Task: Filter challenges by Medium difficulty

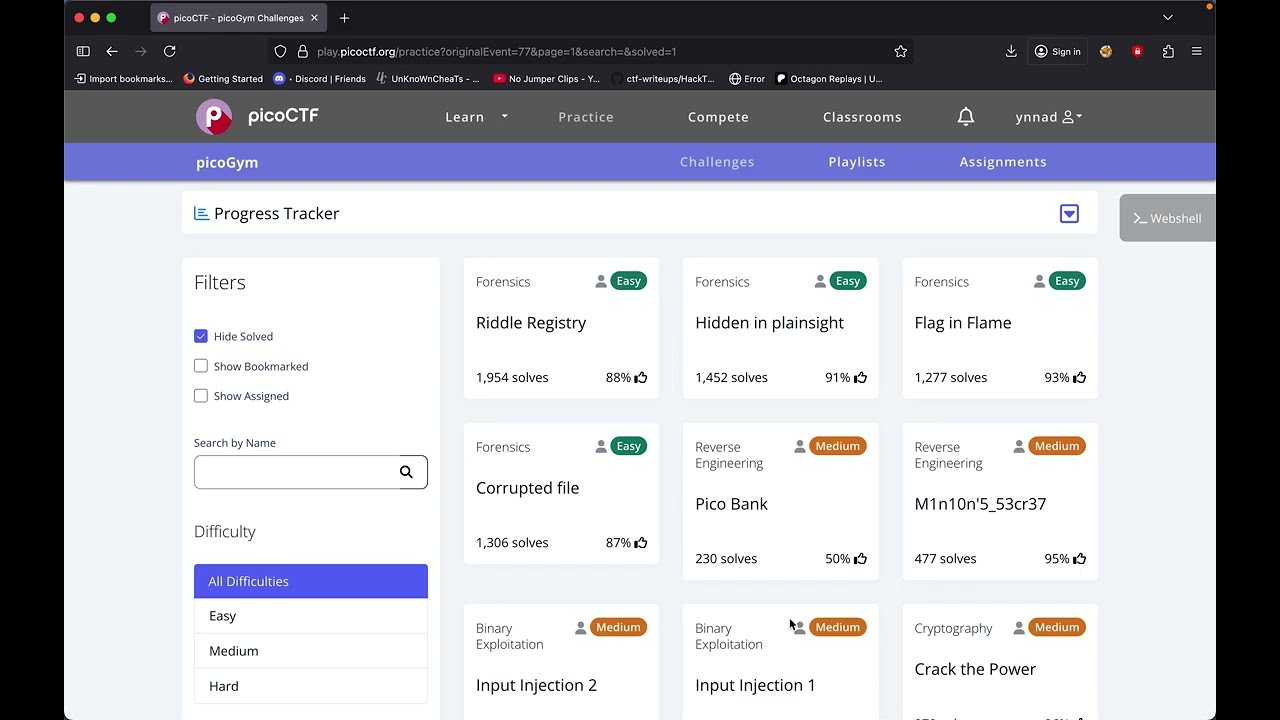Action: (311, 651)
